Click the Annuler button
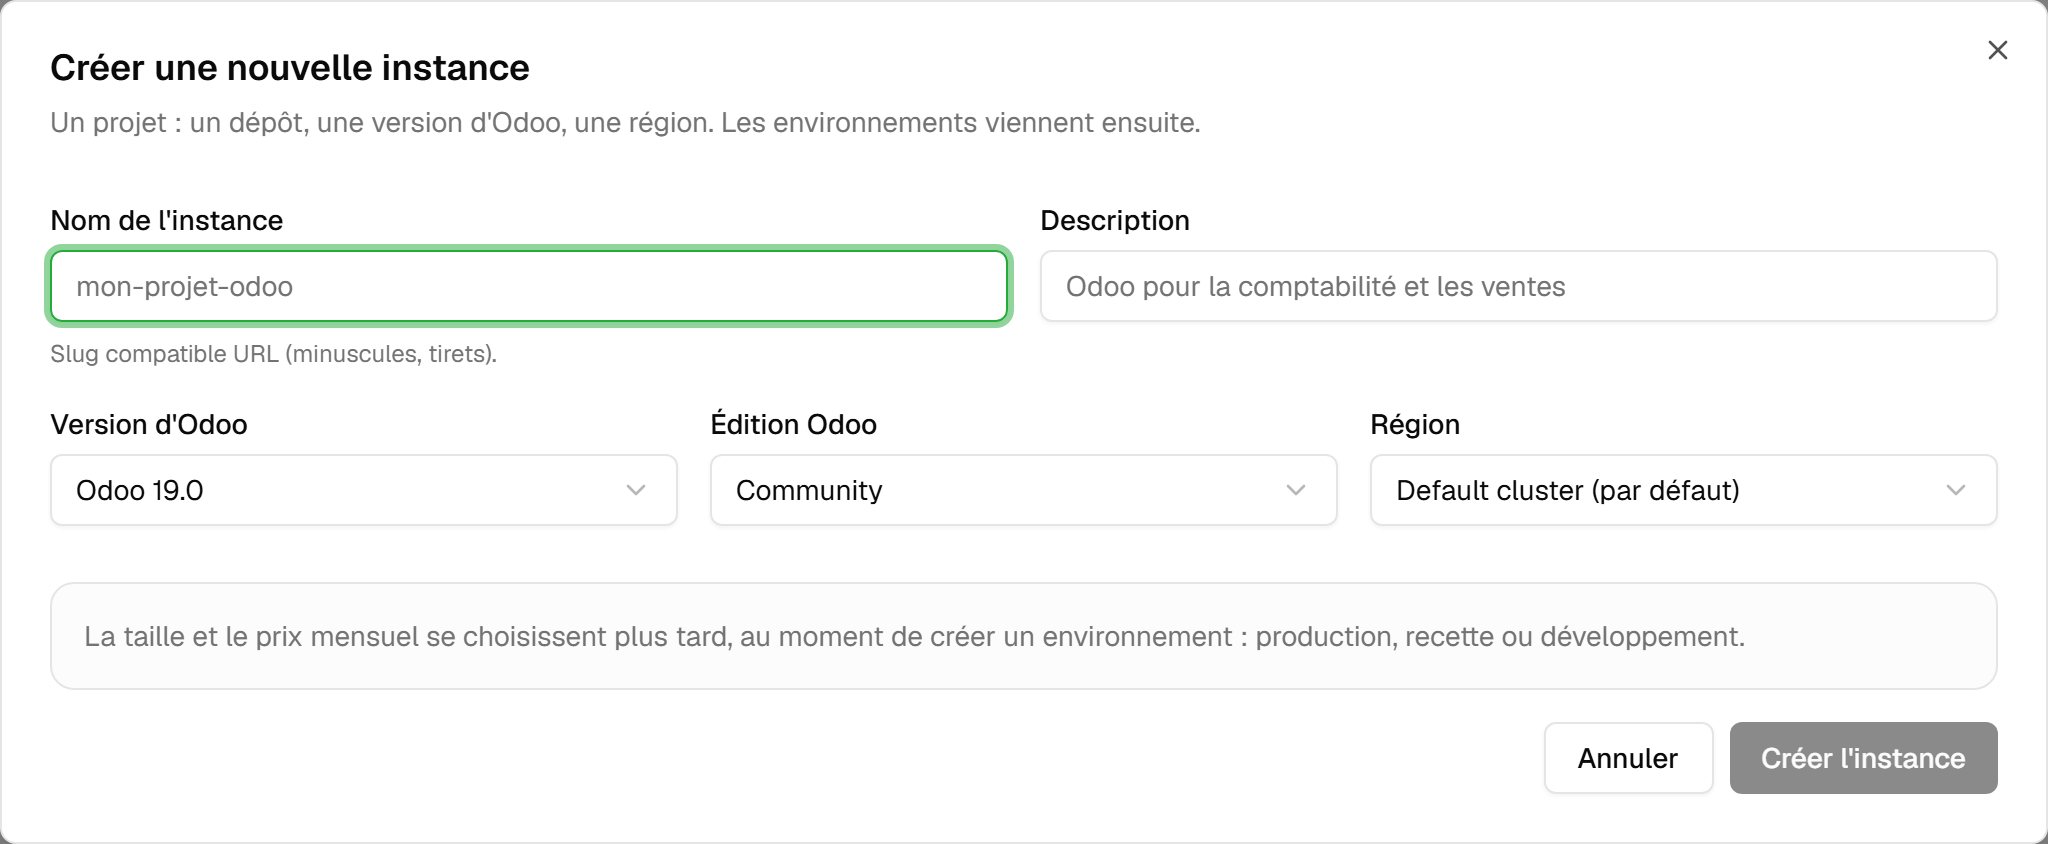This screenshot has height=844, width=2048. tap(1628, 758)
